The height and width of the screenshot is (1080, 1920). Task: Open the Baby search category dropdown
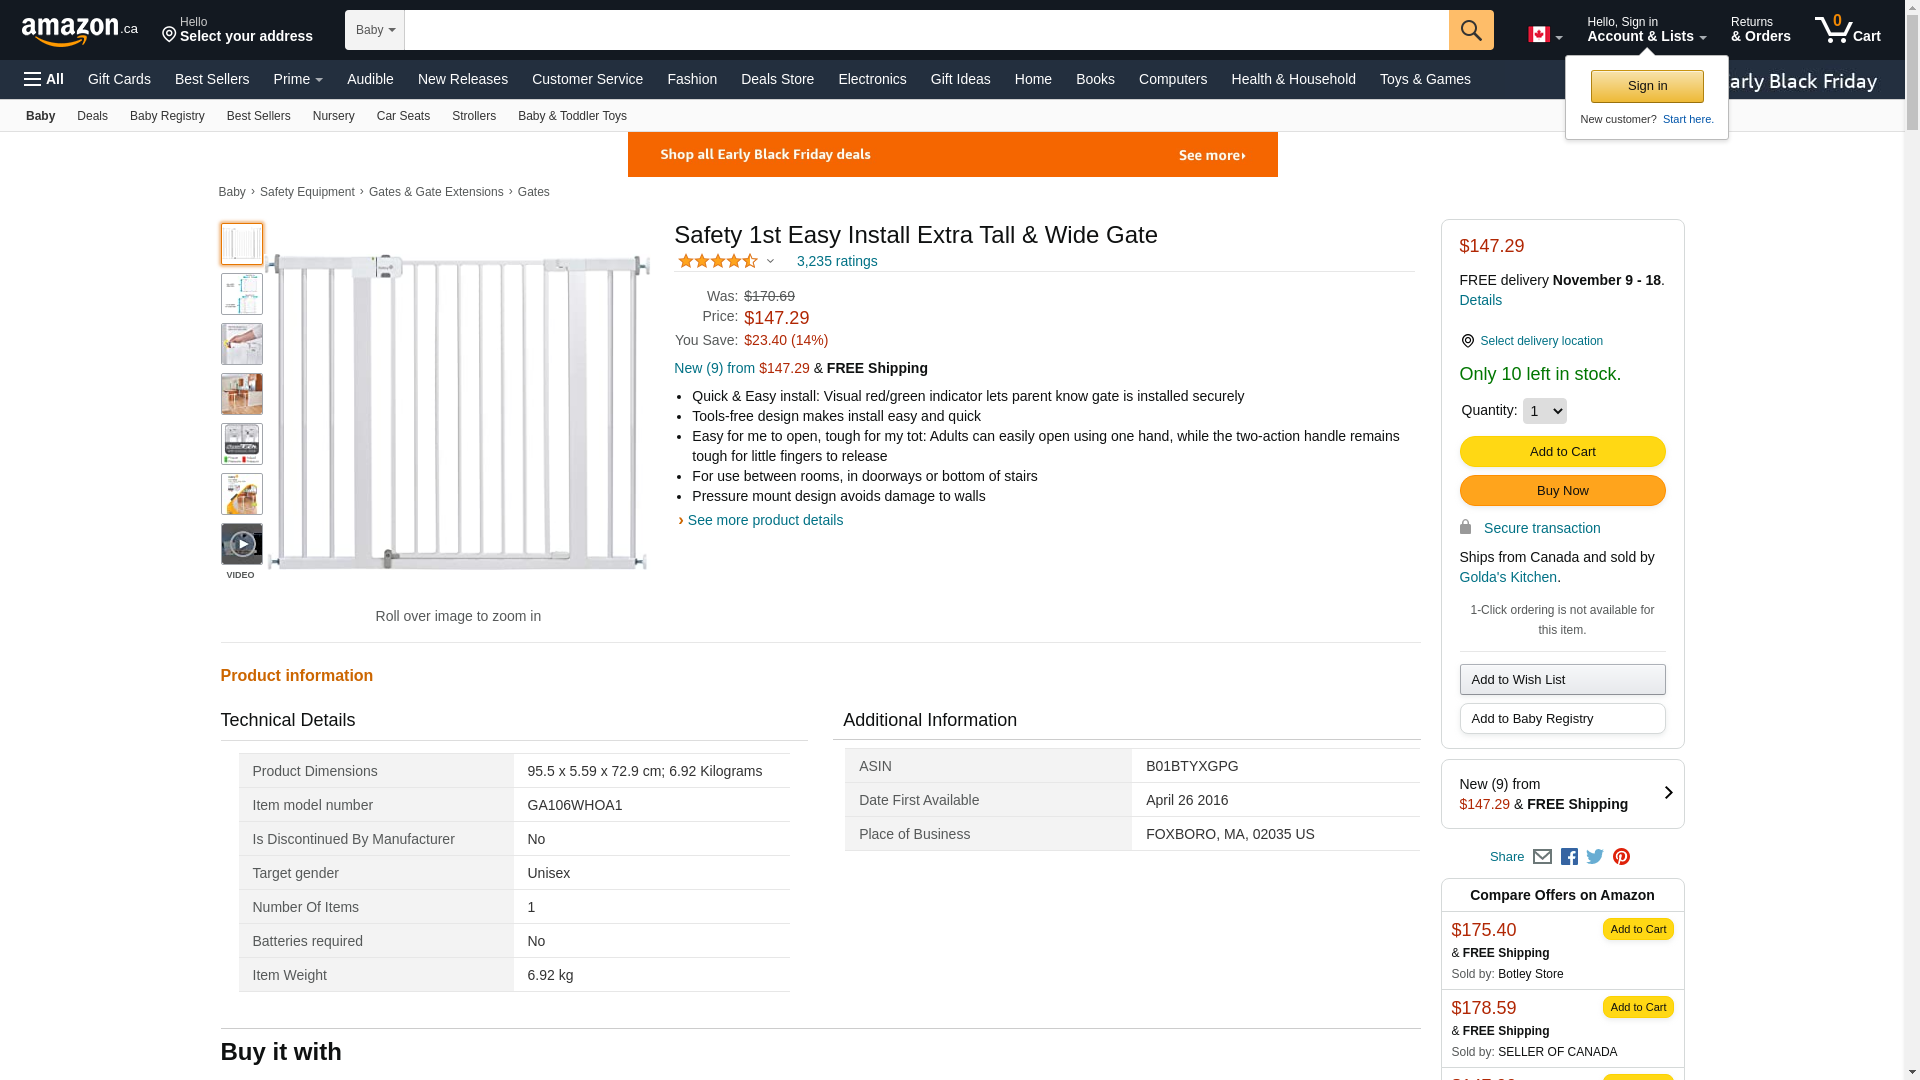(375, 30)
